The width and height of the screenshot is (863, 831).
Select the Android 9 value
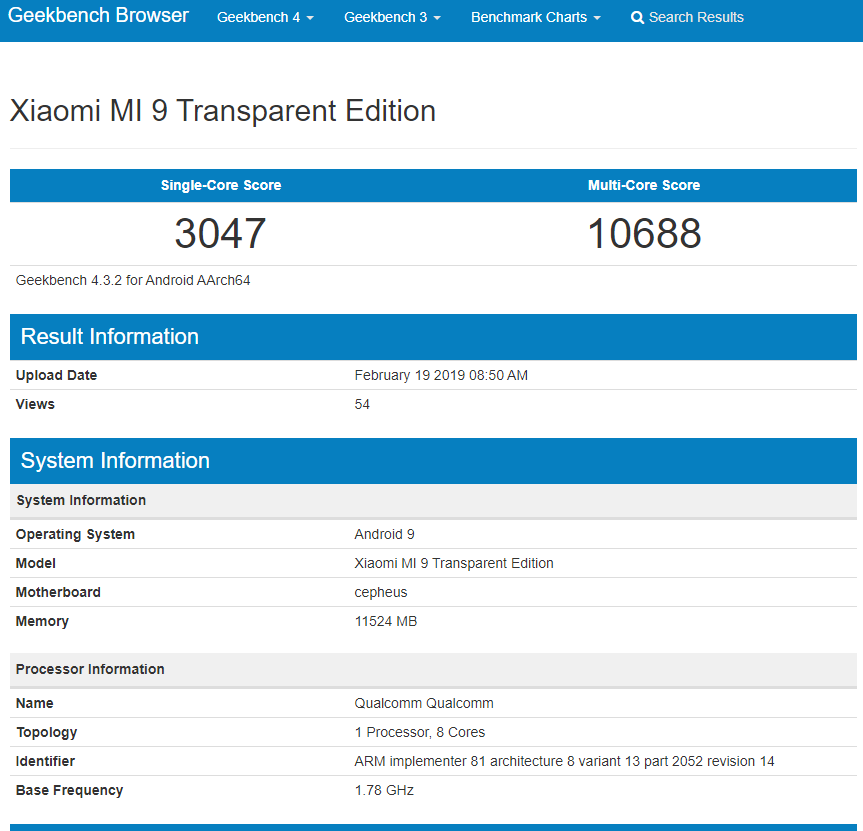[x=384, y=534]
